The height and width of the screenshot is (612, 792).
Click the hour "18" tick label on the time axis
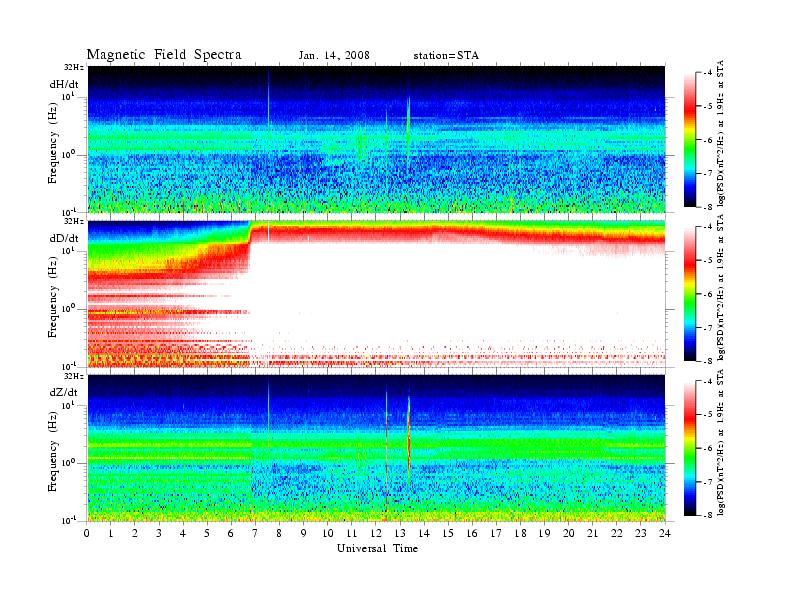click(520, 534)
